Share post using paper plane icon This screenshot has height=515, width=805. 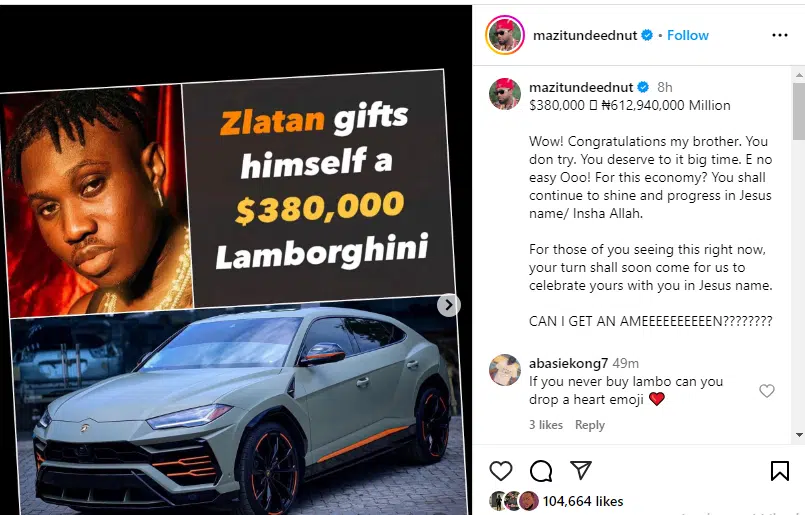(x=581, y=470)
